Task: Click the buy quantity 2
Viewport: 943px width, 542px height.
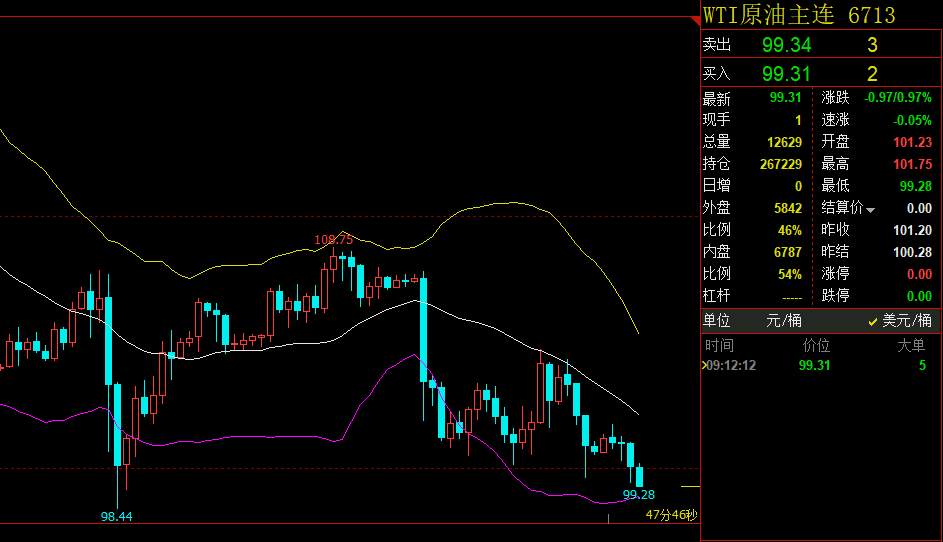Action: [x=872, y=74]
